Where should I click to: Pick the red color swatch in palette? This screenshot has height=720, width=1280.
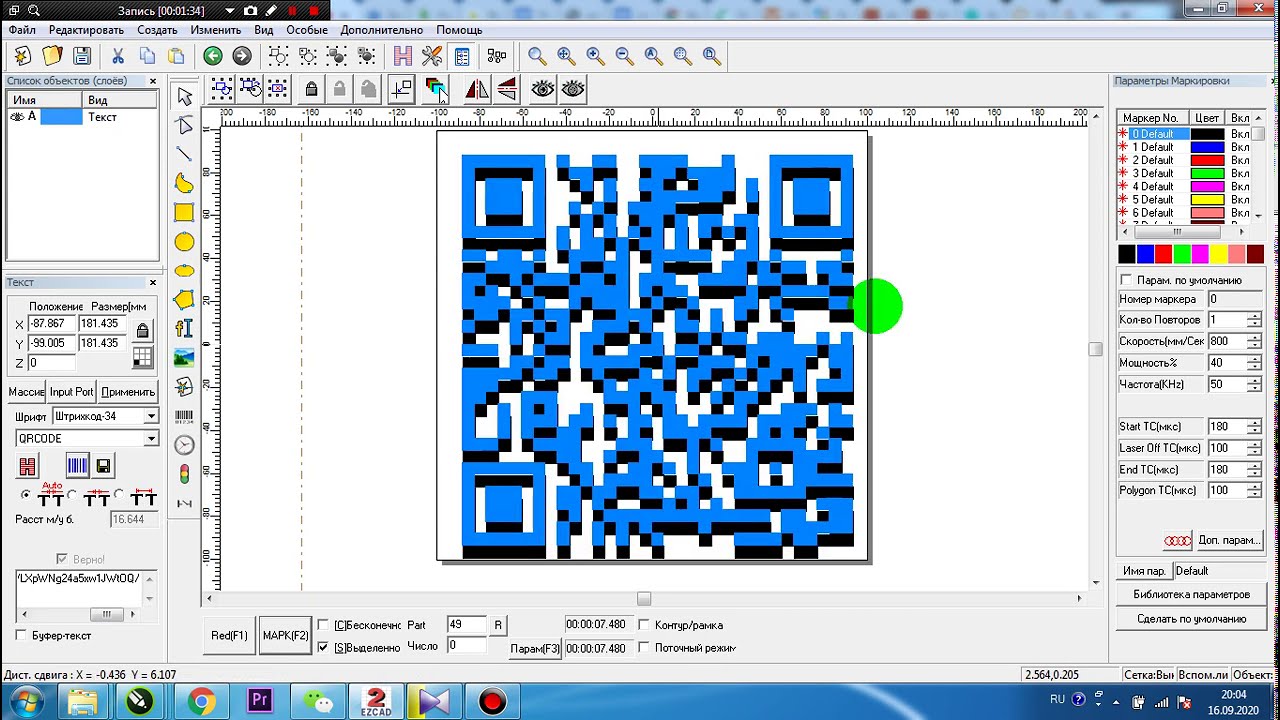(x=1163, y=254)
